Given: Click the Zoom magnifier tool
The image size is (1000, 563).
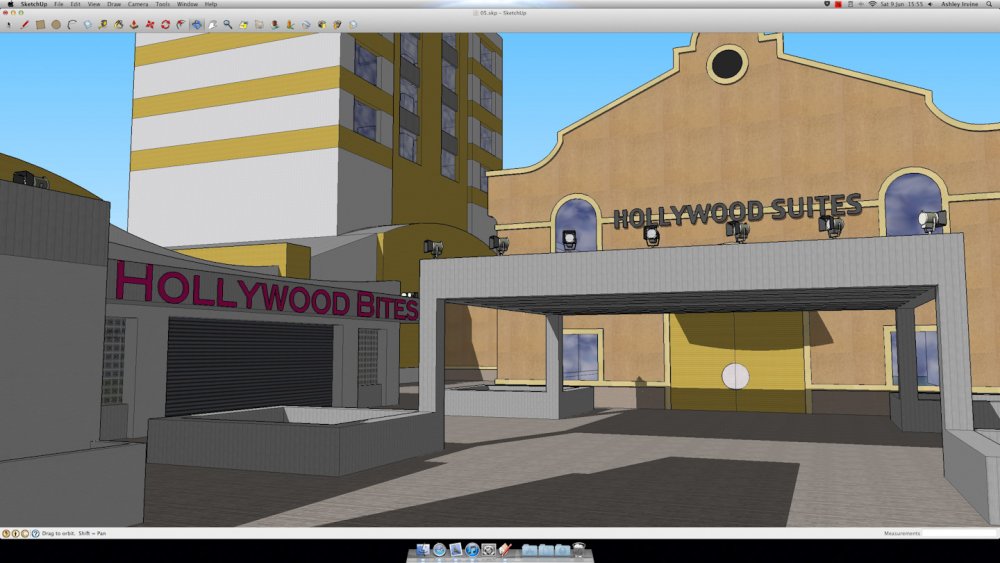Looking at the screenshot, I should [228, 24].
